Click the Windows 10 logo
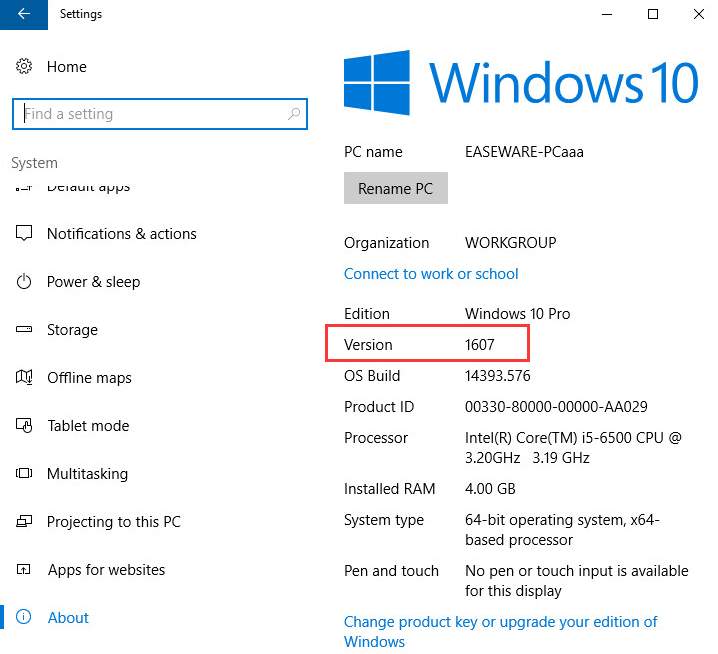 521,83
